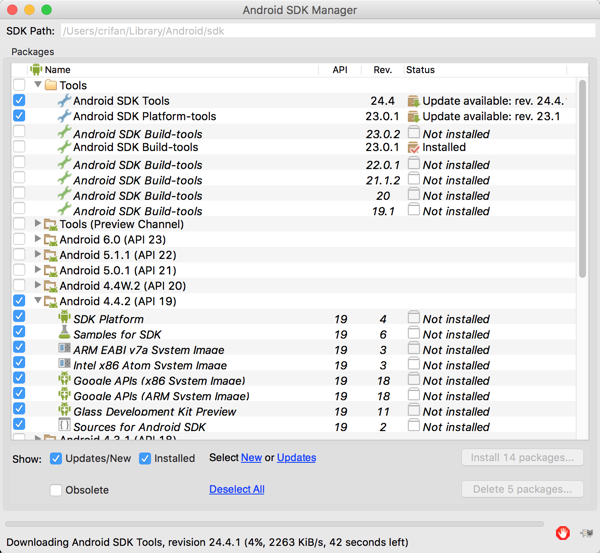Click the Android icon beside SDK Platform
Viewport: 600px width, 553px height.
pos(65,319)
